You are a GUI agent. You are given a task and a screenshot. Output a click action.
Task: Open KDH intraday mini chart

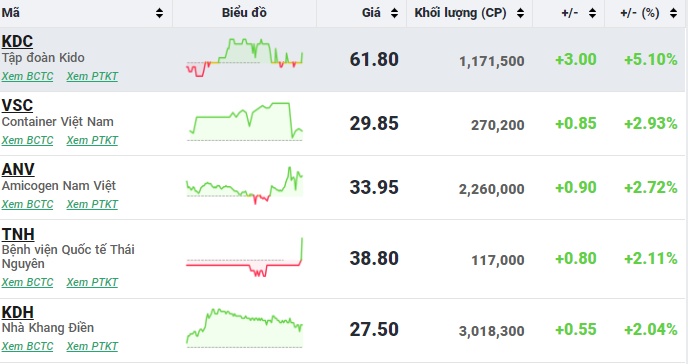244,328
